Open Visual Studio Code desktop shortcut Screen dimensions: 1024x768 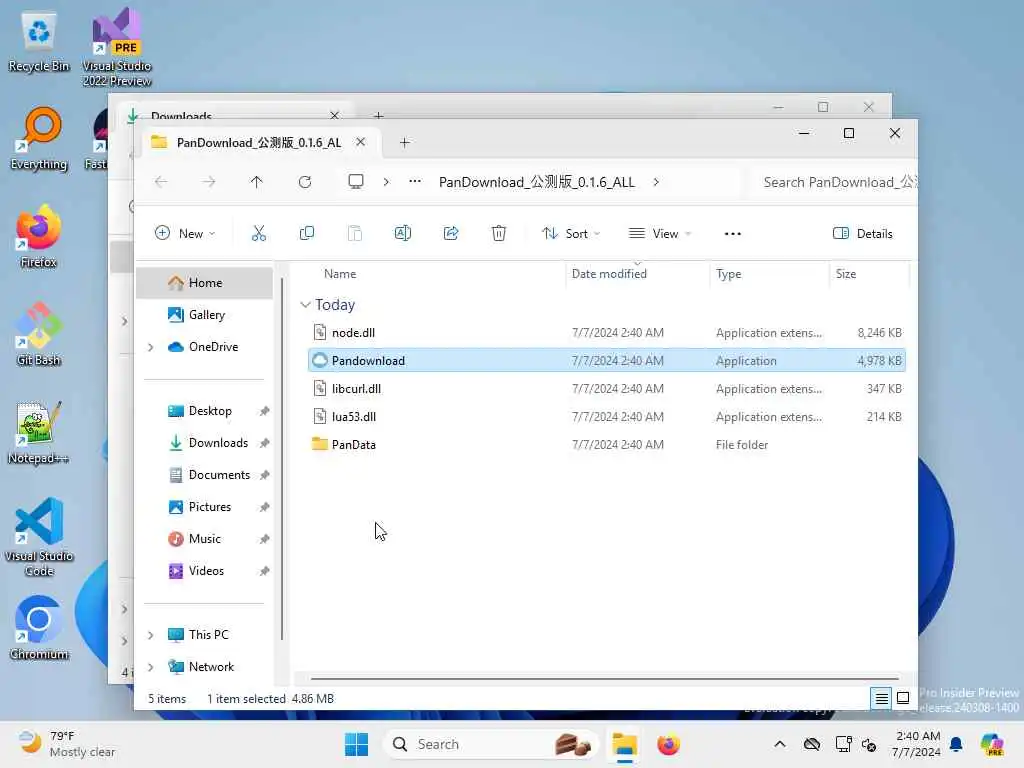coord(39,537)
